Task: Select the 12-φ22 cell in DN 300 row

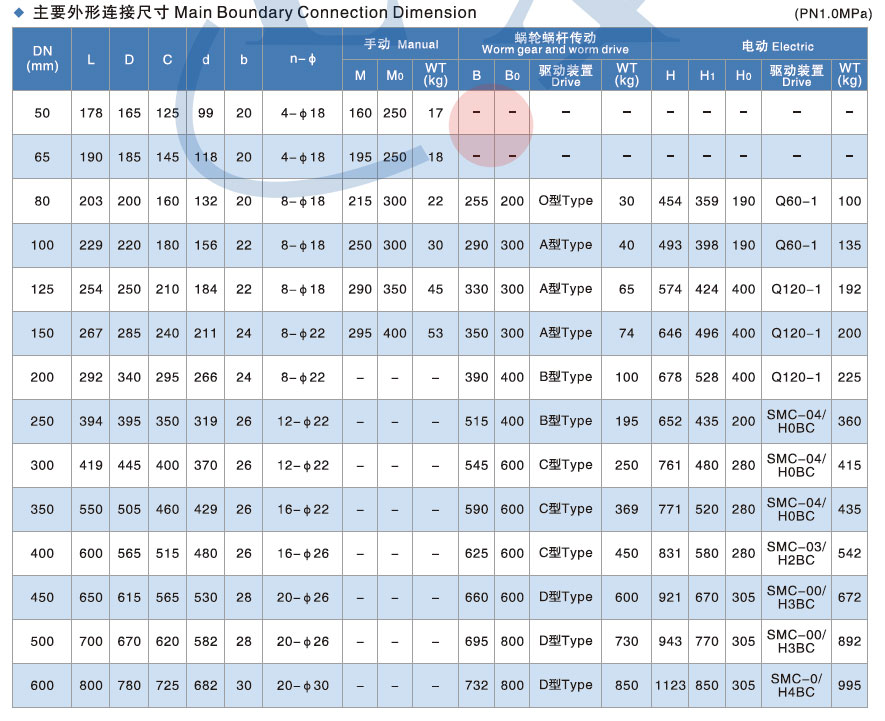Action: [x=303, y=465]
